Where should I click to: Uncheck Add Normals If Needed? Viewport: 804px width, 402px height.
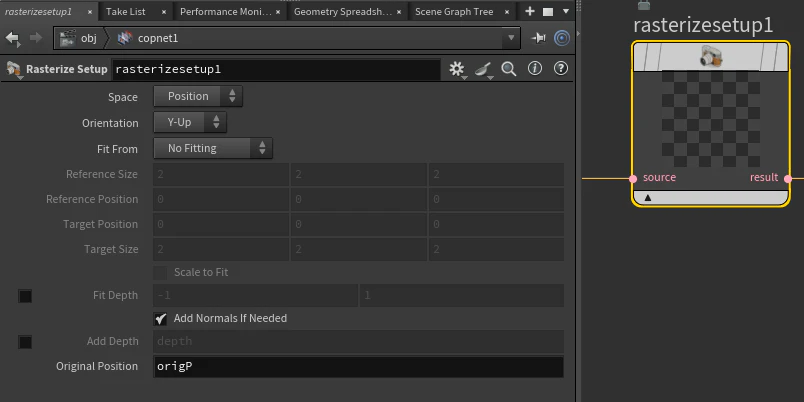coord(160,318)
